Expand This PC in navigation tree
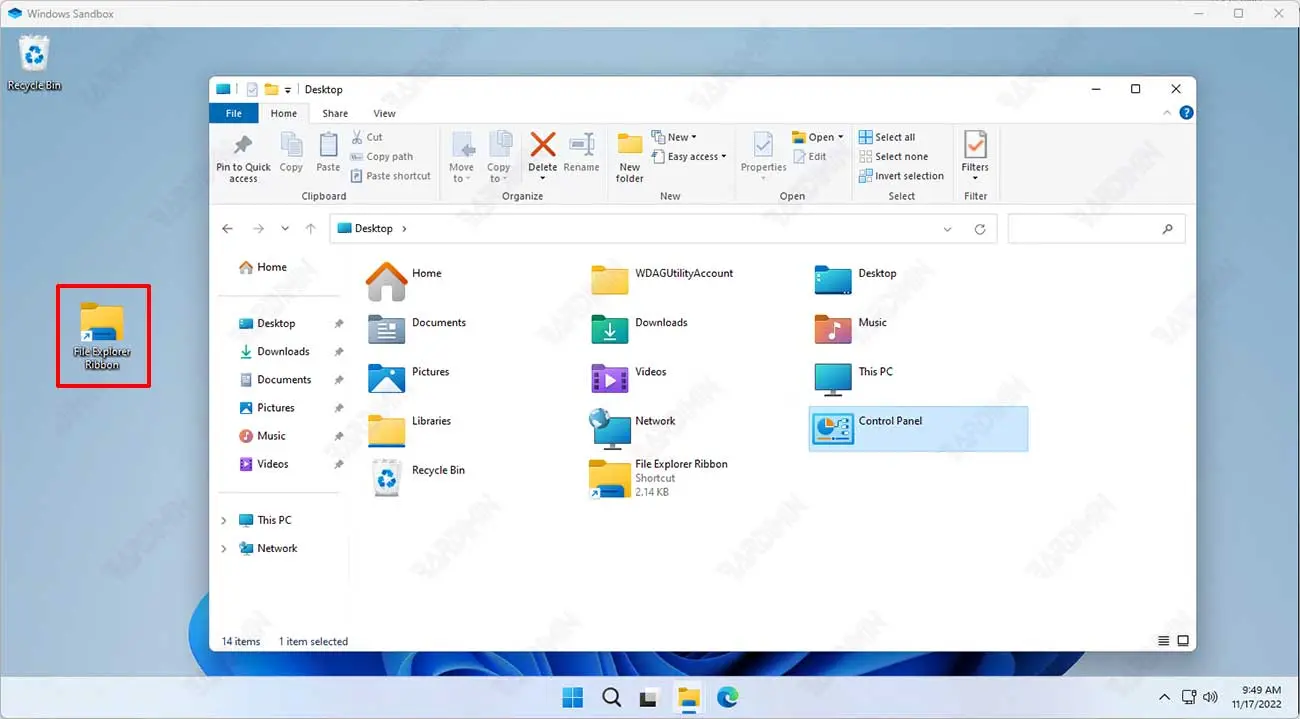 coord(224,520)
